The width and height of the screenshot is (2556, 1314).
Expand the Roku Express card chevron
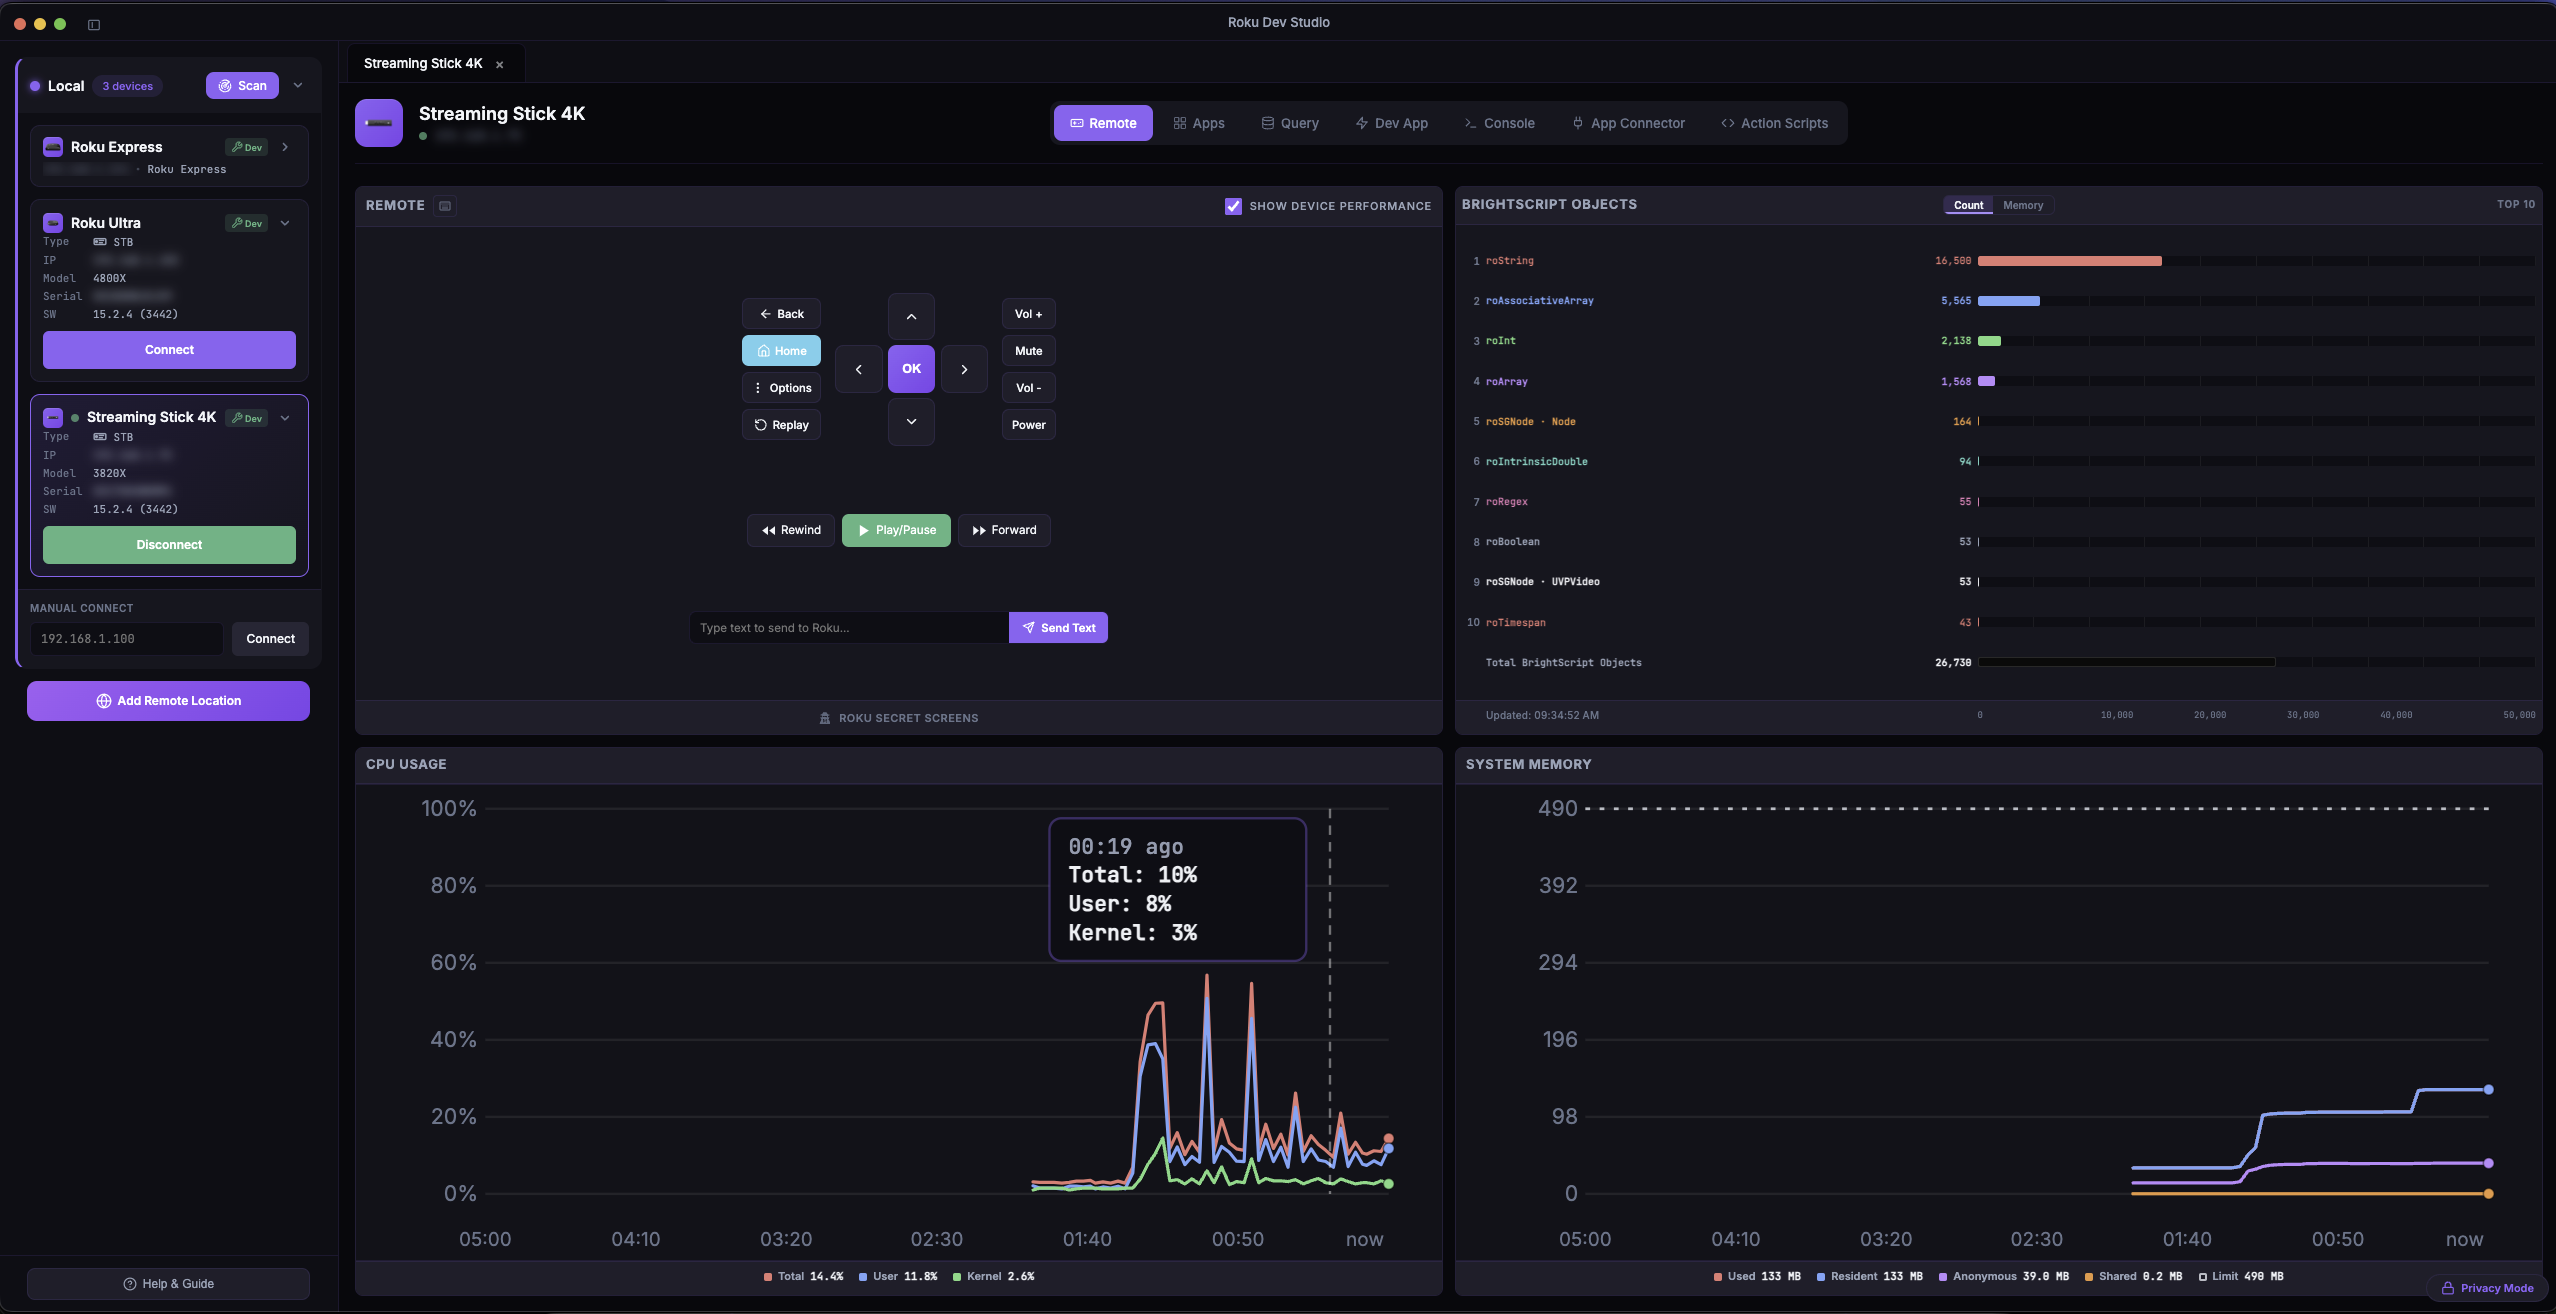285,147
